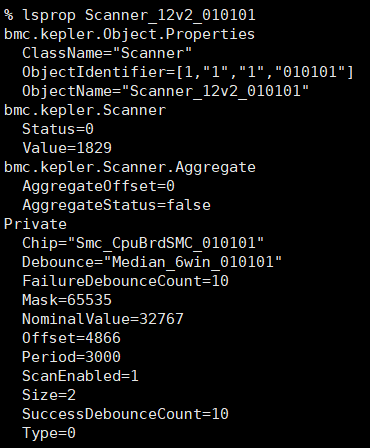This screenshot has height=448, width=370.
Task: Click the bmc.kepler.Scanner section header
Action: click(x=85, y=110)
